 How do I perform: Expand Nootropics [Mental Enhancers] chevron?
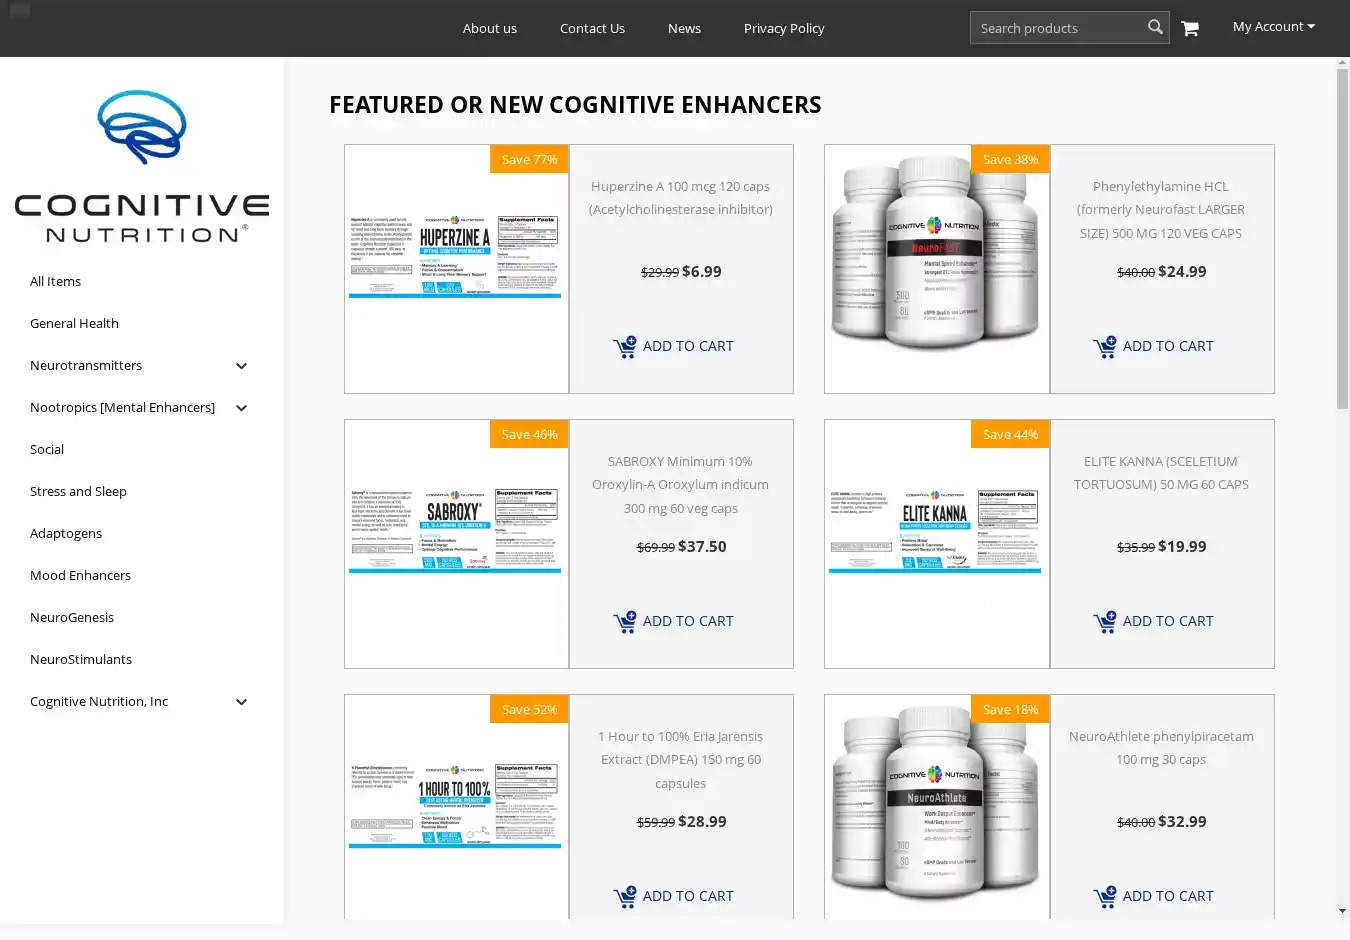tap(241, 408)
